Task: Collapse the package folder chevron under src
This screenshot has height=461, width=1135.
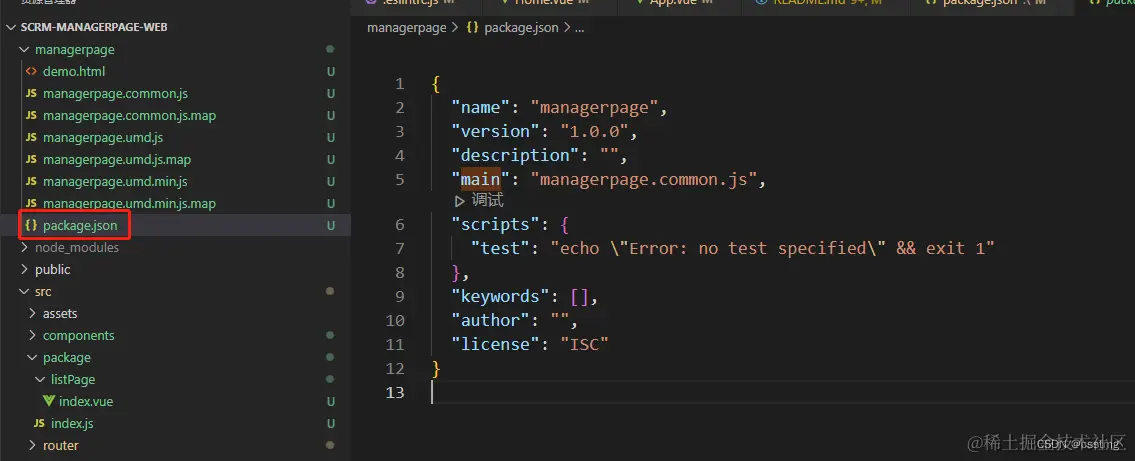Action: coord(32,358)
